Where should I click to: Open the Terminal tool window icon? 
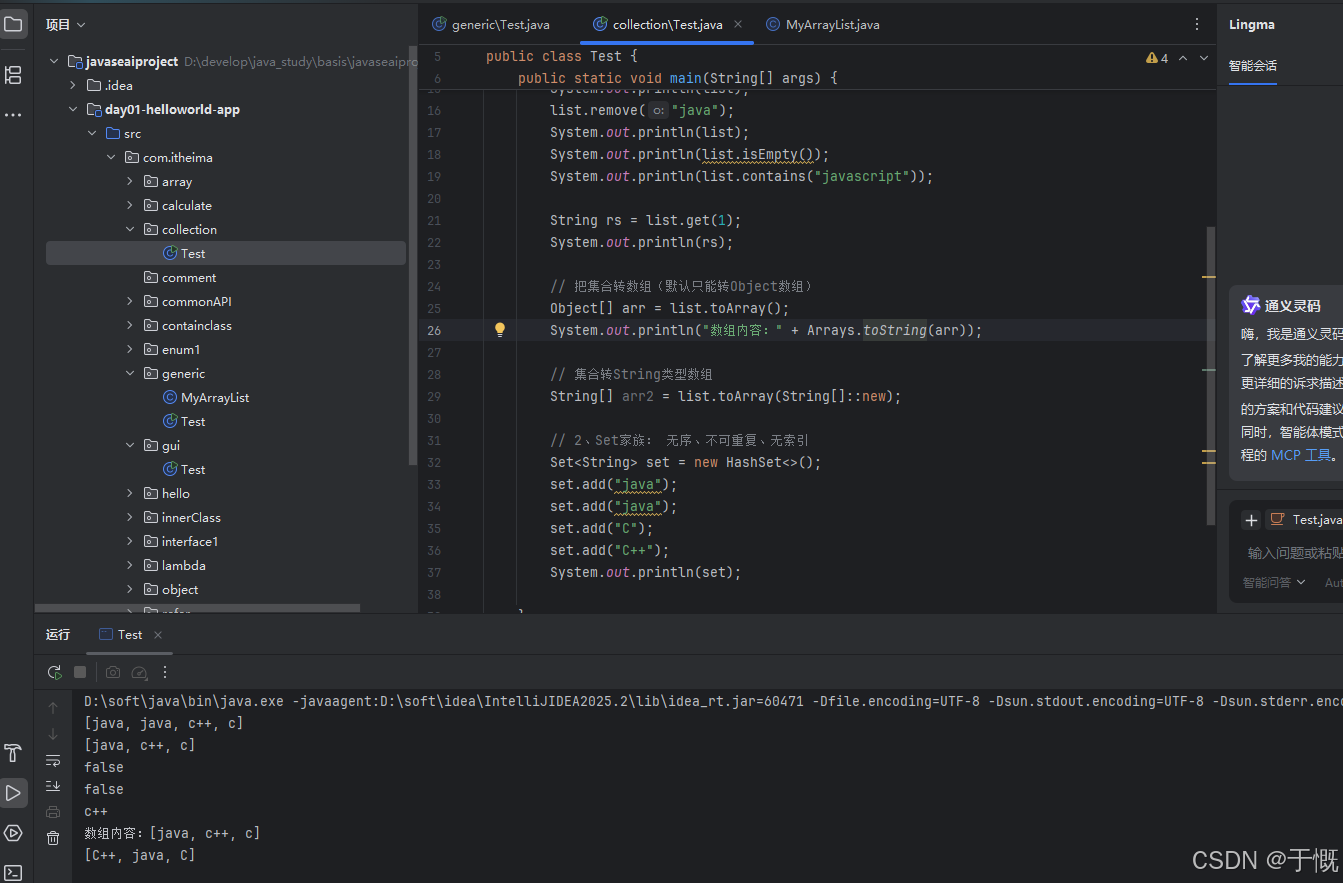(14, 873)
